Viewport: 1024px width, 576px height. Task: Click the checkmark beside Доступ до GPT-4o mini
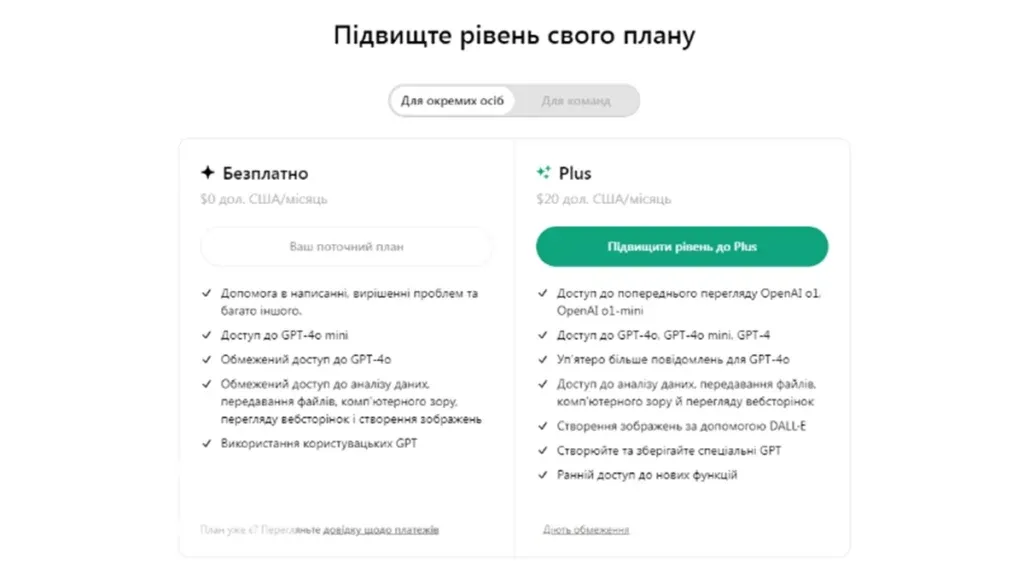click(207, 335)
